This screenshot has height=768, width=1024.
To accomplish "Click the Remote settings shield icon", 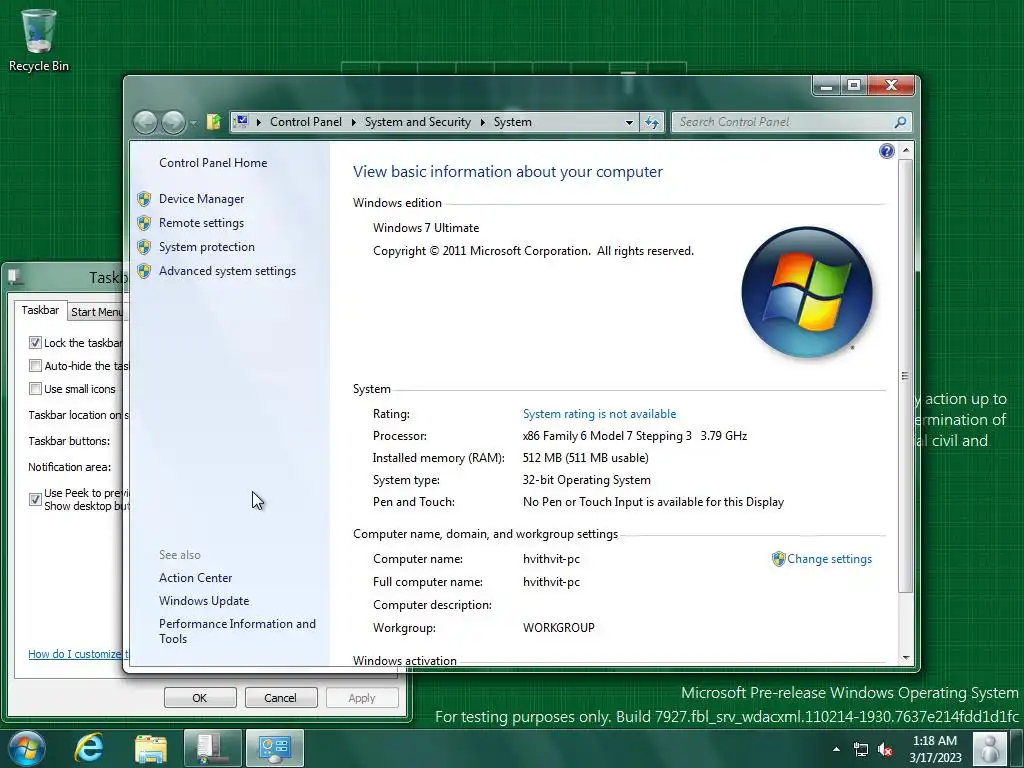I will point(144,223).
